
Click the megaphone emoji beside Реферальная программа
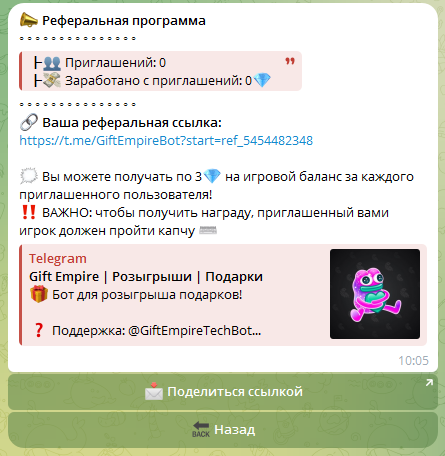29,20
